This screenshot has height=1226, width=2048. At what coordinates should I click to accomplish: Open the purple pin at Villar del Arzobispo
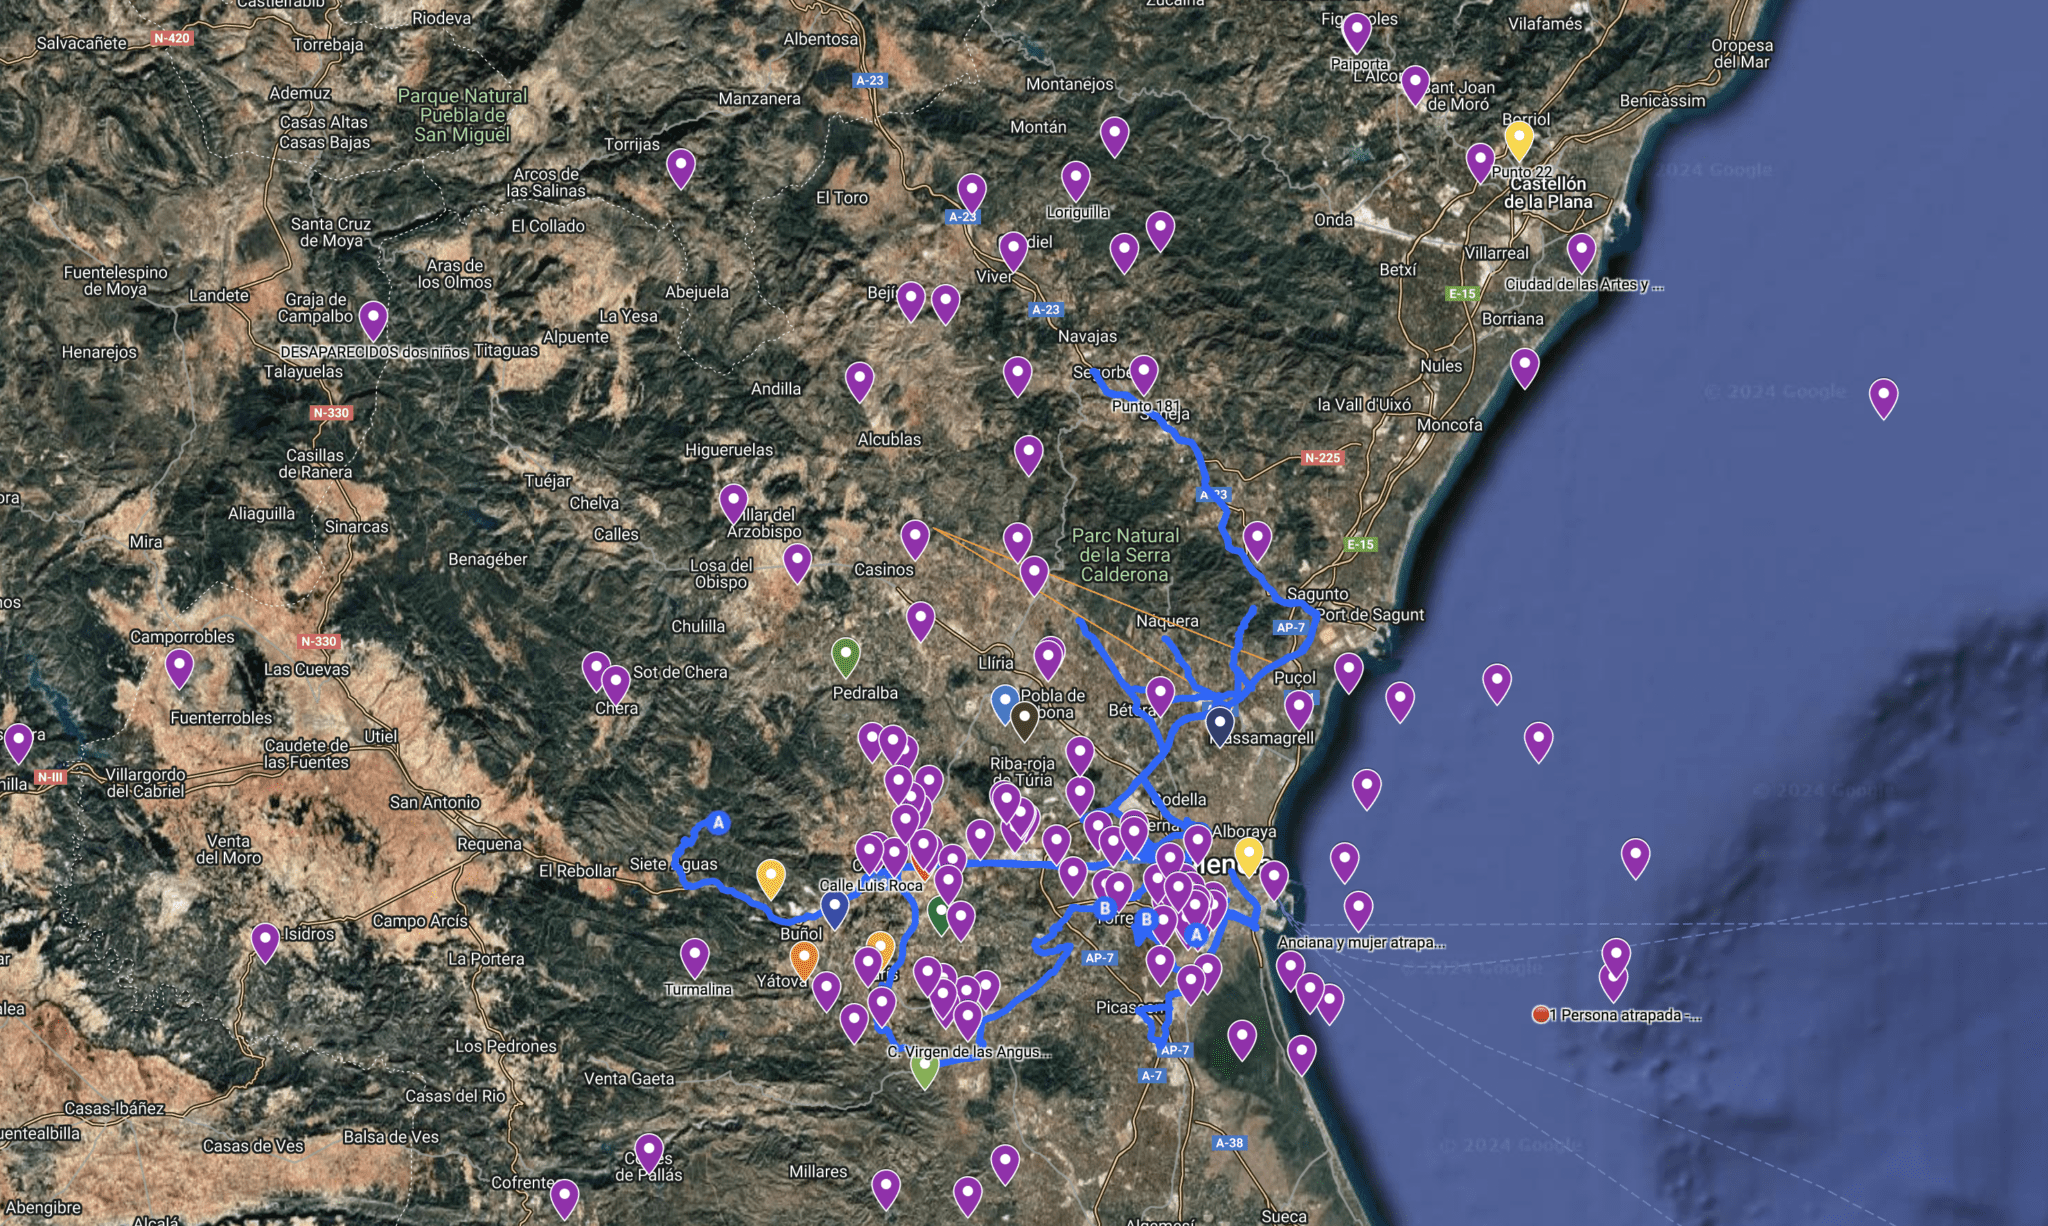734,503
